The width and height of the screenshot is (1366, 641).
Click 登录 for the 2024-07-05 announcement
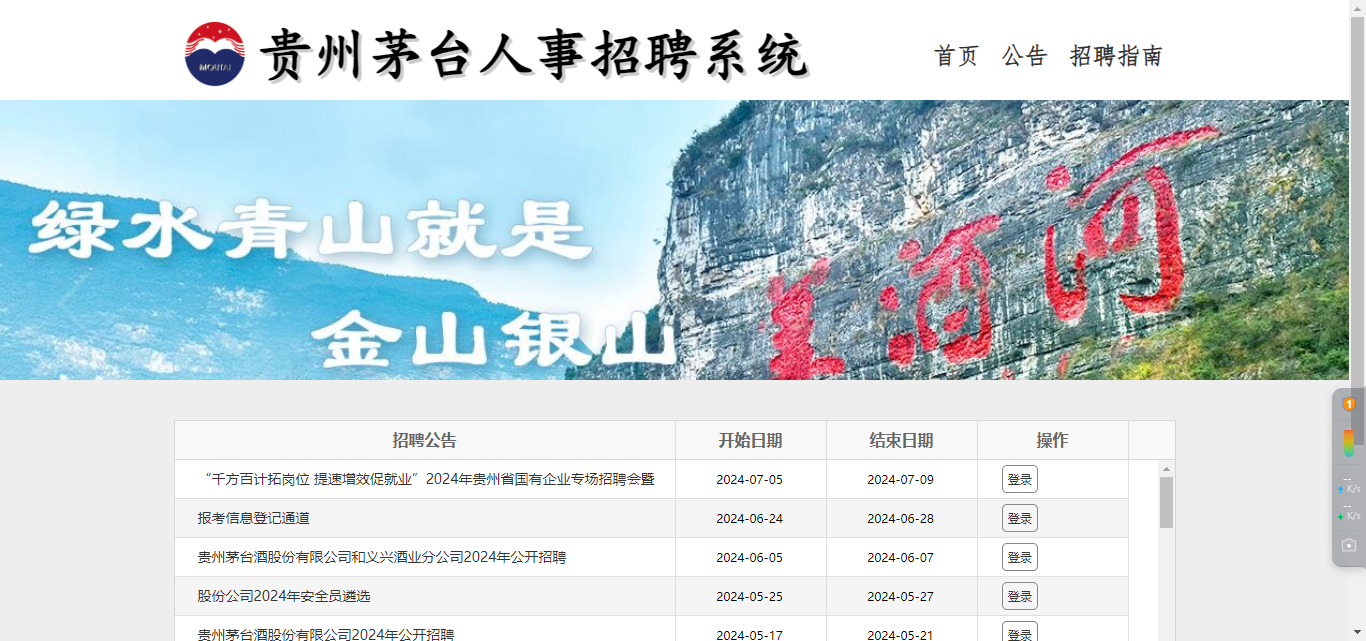(1020, 479)
